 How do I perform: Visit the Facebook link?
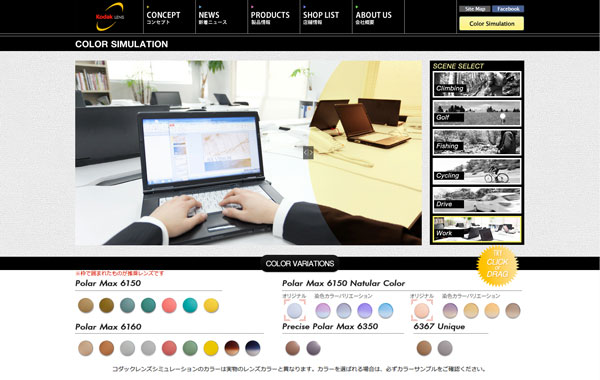[x=508, y=9]
